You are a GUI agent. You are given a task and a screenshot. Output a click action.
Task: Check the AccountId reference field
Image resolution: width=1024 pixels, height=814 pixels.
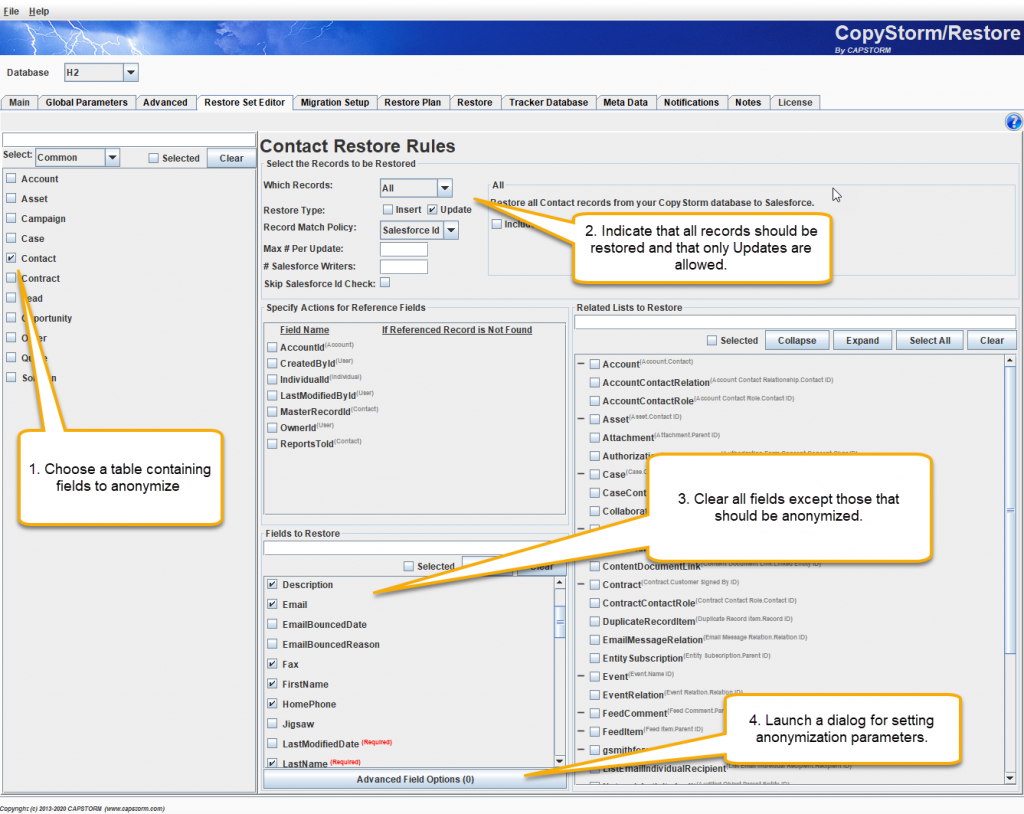tap(272, 347)
